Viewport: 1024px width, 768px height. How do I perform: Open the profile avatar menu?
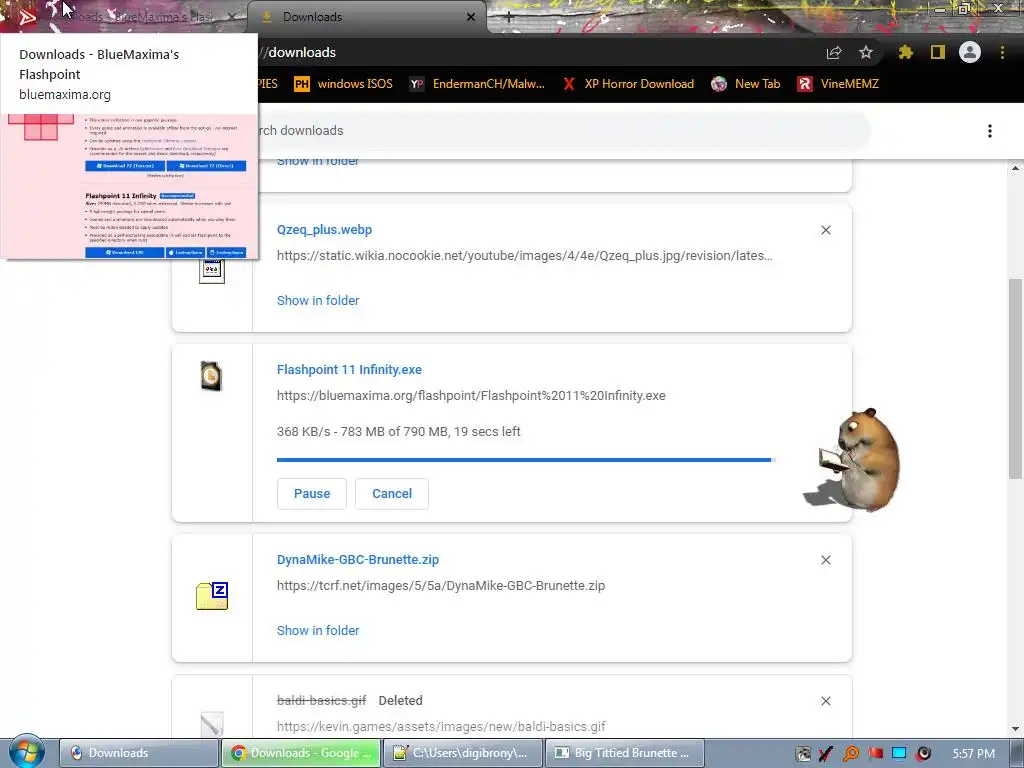point(970,52)
